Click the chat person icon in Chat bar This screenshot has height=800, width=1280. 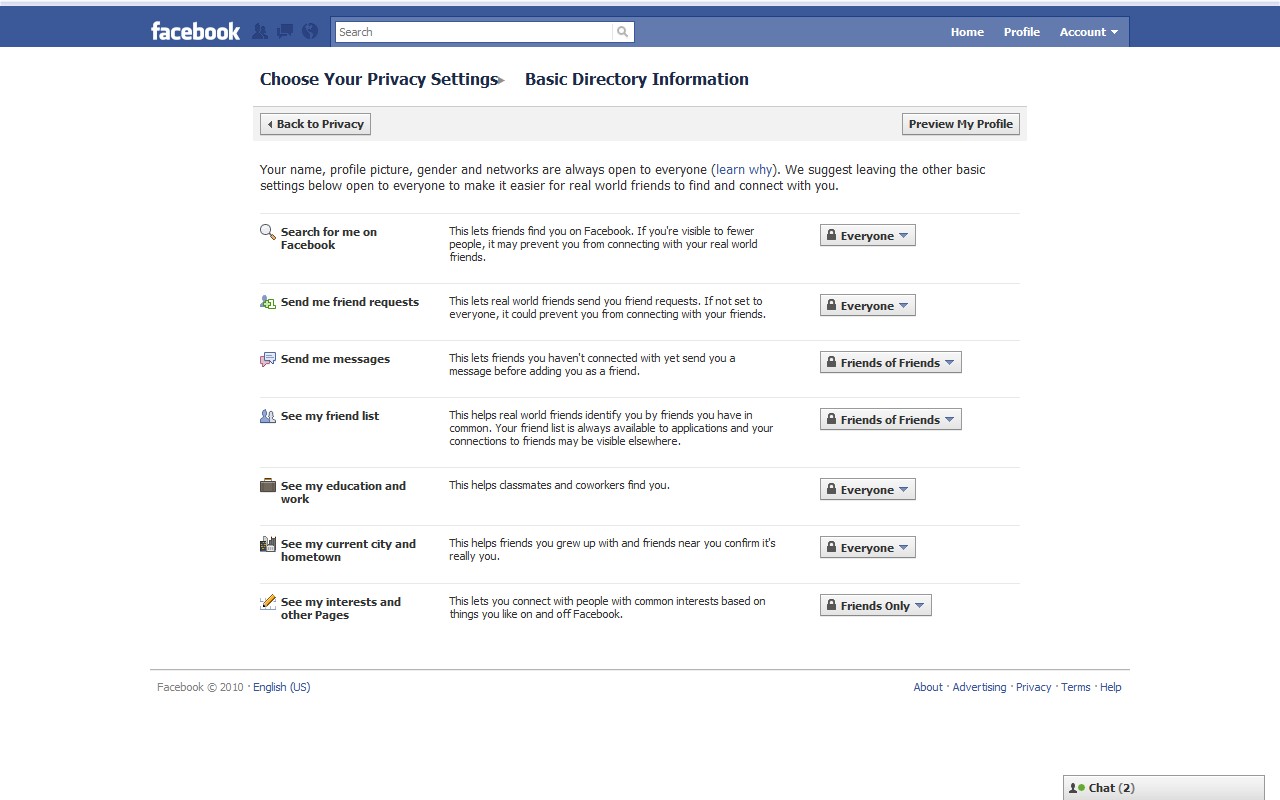1077,788
